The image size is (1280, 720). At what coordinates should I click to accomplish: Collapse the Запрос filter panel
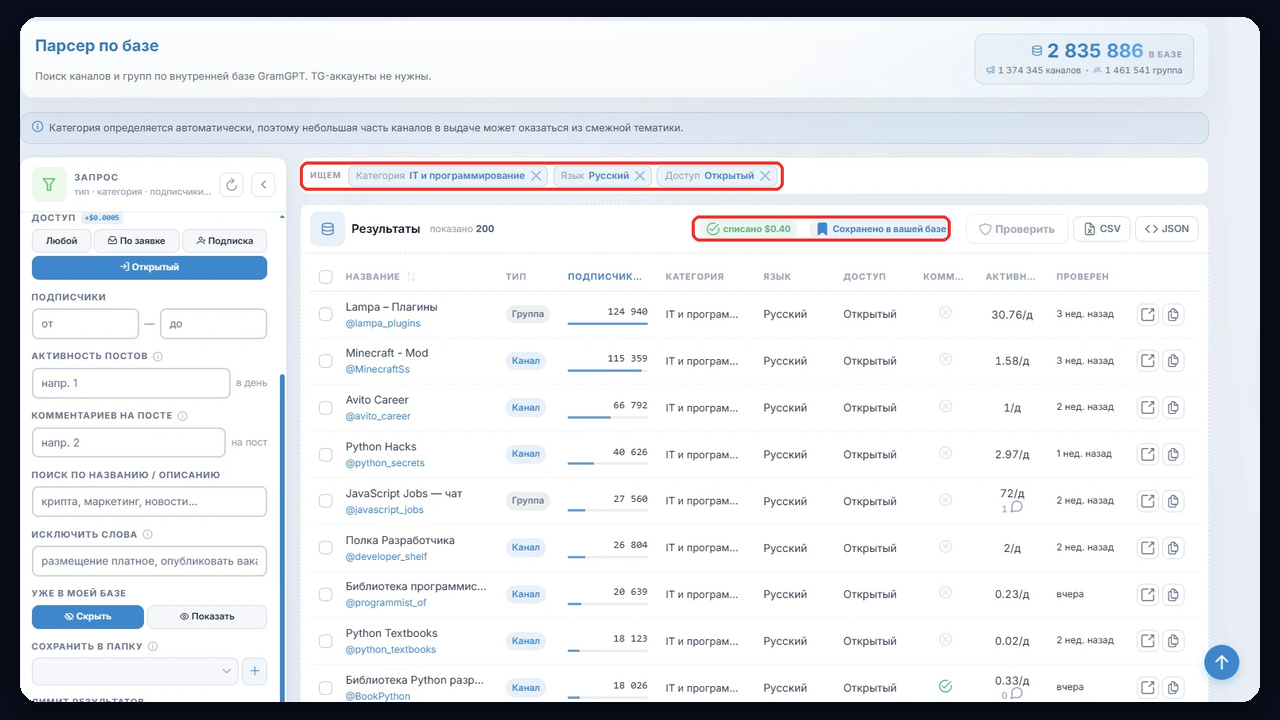click(x=262, y=184)
